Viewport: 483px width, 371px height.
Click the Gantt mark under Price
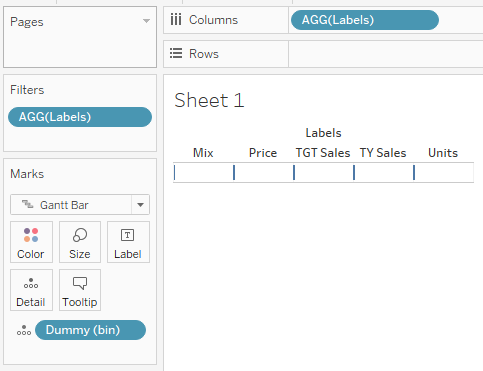click(234, 172)
